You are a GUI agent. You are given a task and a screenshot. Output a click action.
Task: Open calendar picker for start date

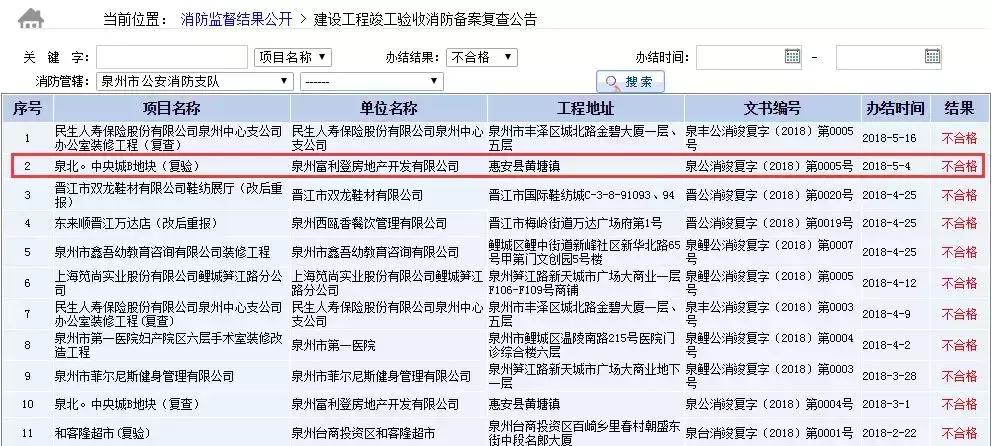tap(792, 56)
